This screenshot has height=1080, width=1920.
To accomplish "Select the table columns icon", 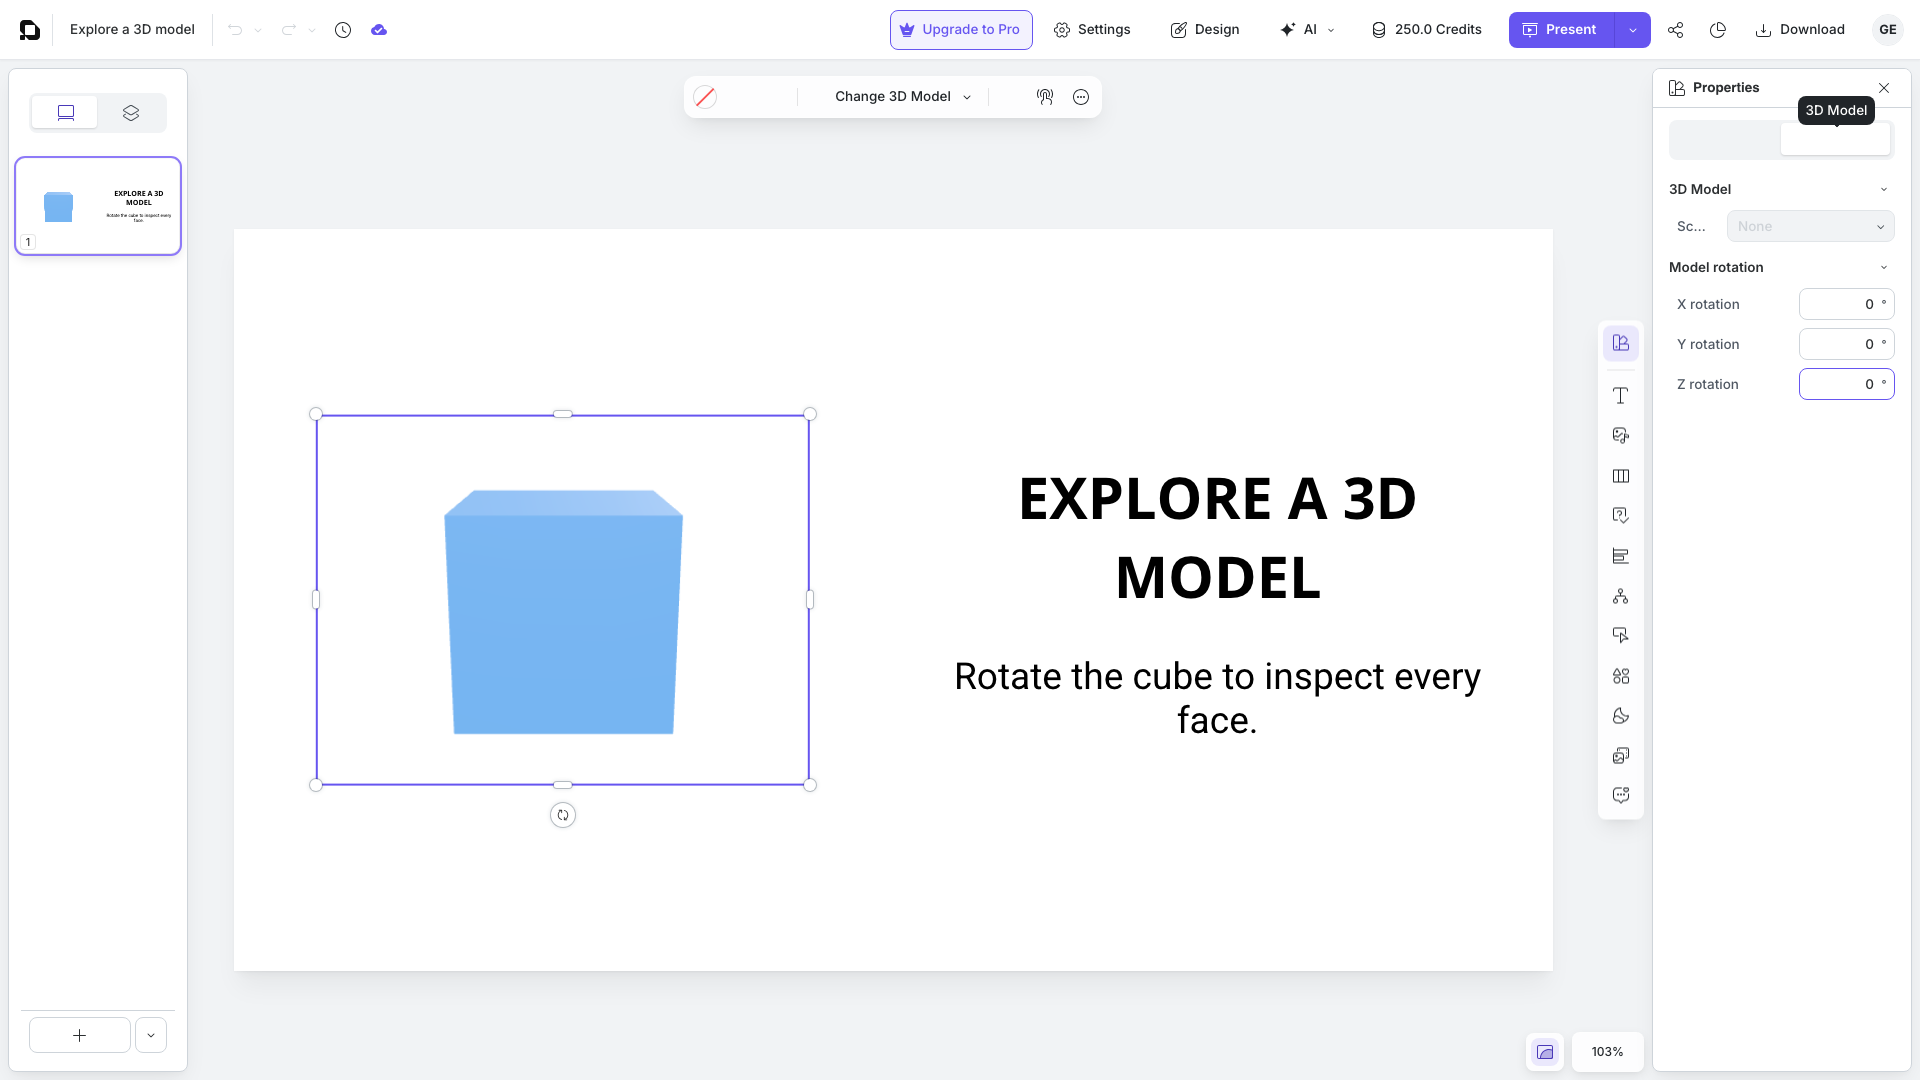I will point(1621,476).
